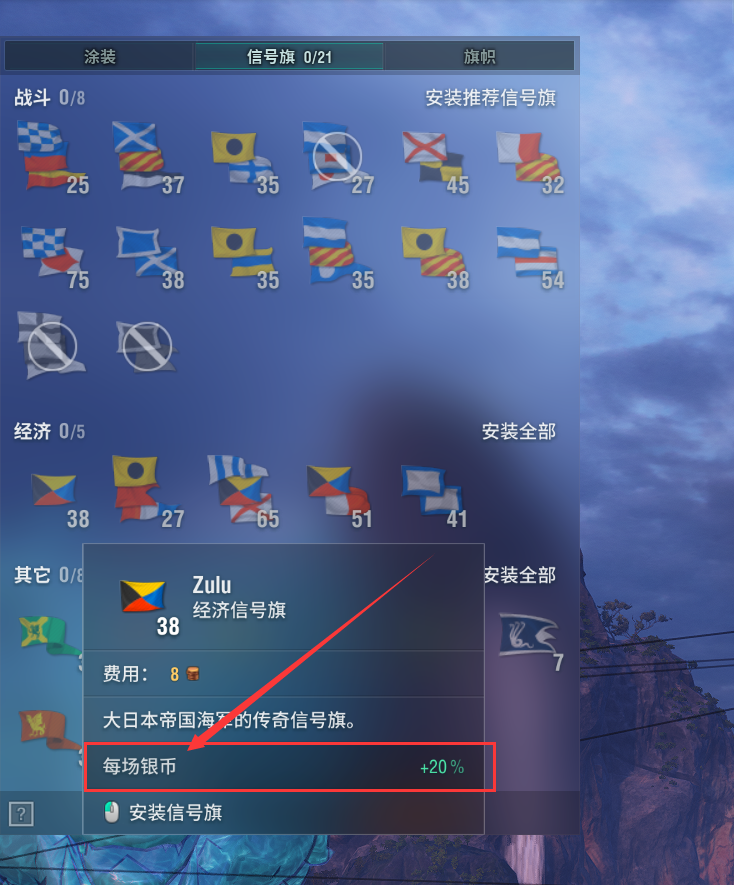Click 安装全部 in the 其它 section
The width and height of the screenshot is (734, 885).
point(520,575)
